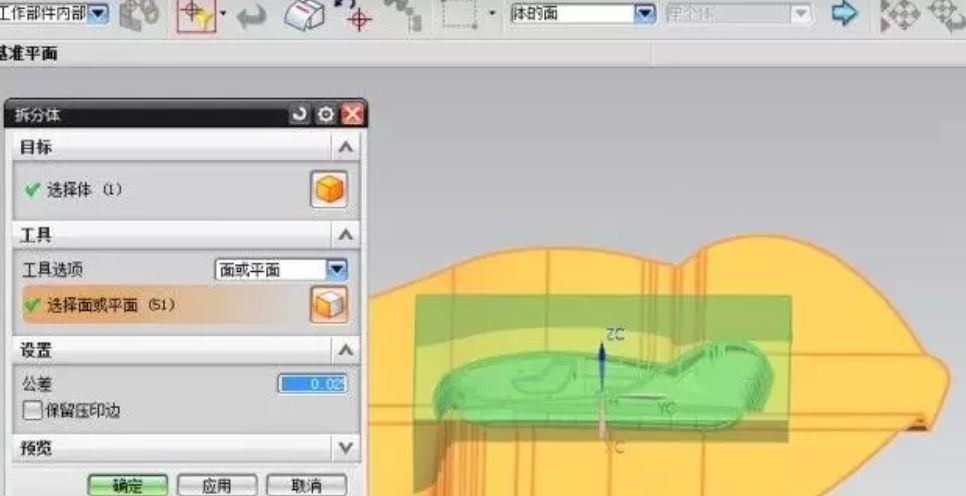Click the 选择体 (1) row label
966x496 pixels.
84,190
